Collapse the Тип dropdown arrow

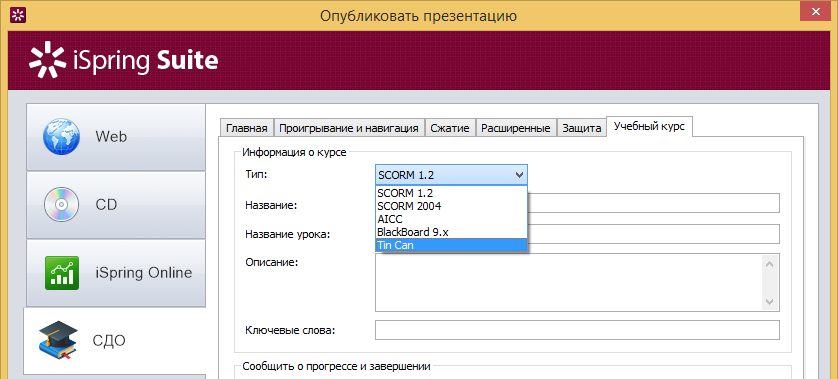point(518,175)
